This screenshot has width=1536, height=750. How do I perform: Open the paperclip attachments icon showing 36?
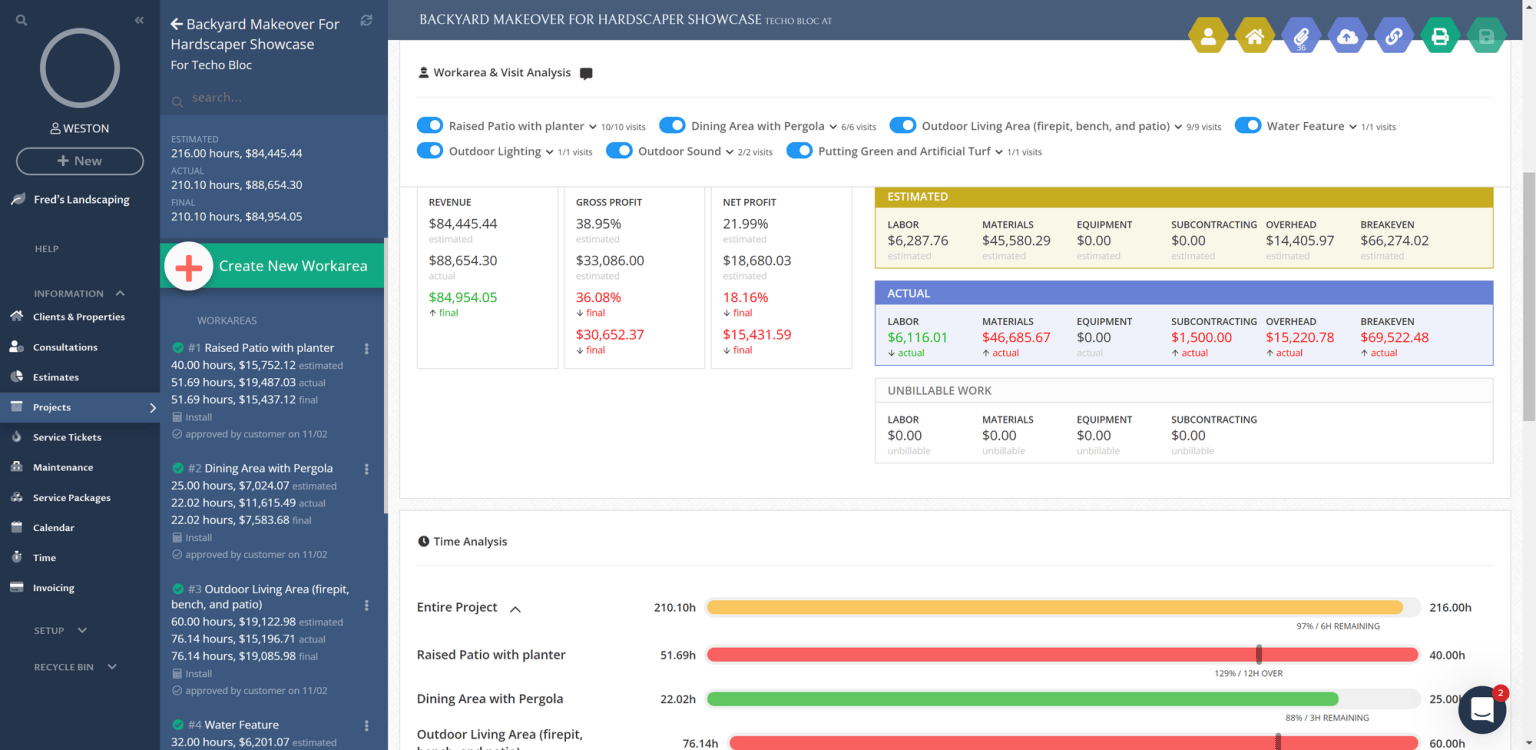(x=1301, y=35)
